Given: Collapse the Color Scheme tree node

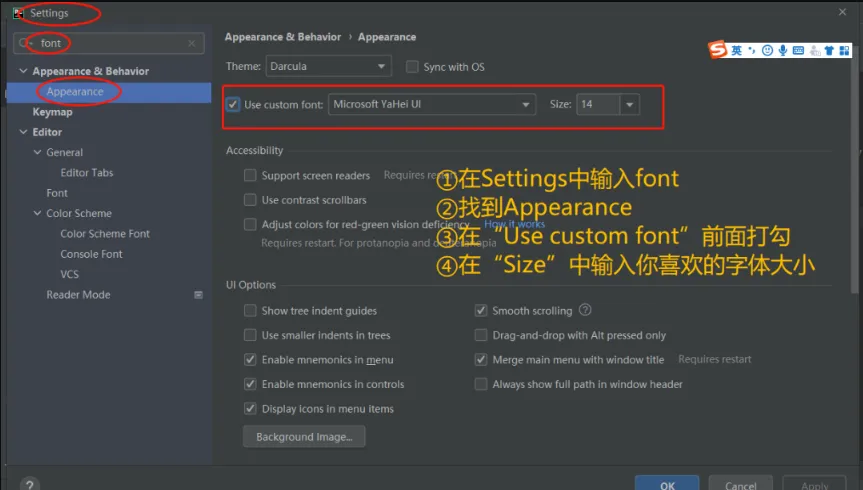Looking at the screenshot, I should [x=37, y=213].
